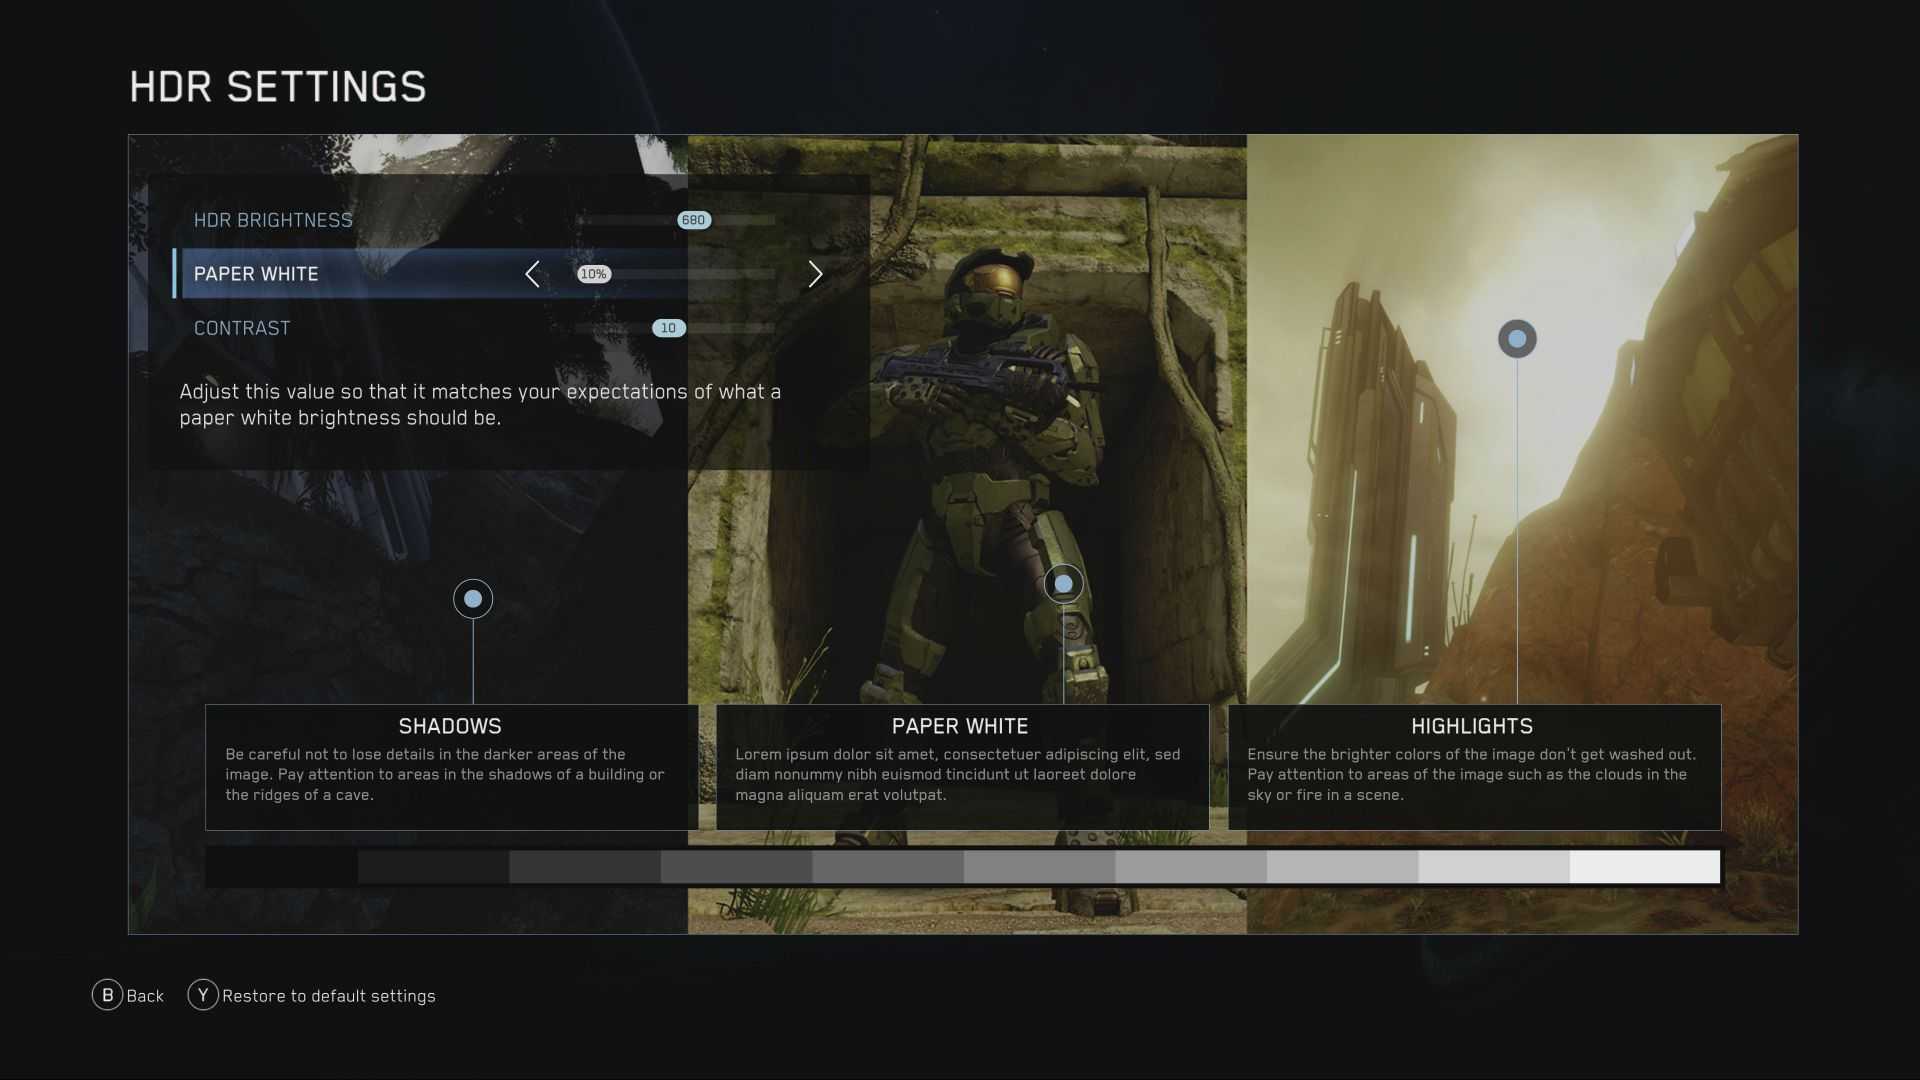Click the B Back button icon
Image resolution: width=1920 pixels, height=1080 pixels.
[108, 995]
